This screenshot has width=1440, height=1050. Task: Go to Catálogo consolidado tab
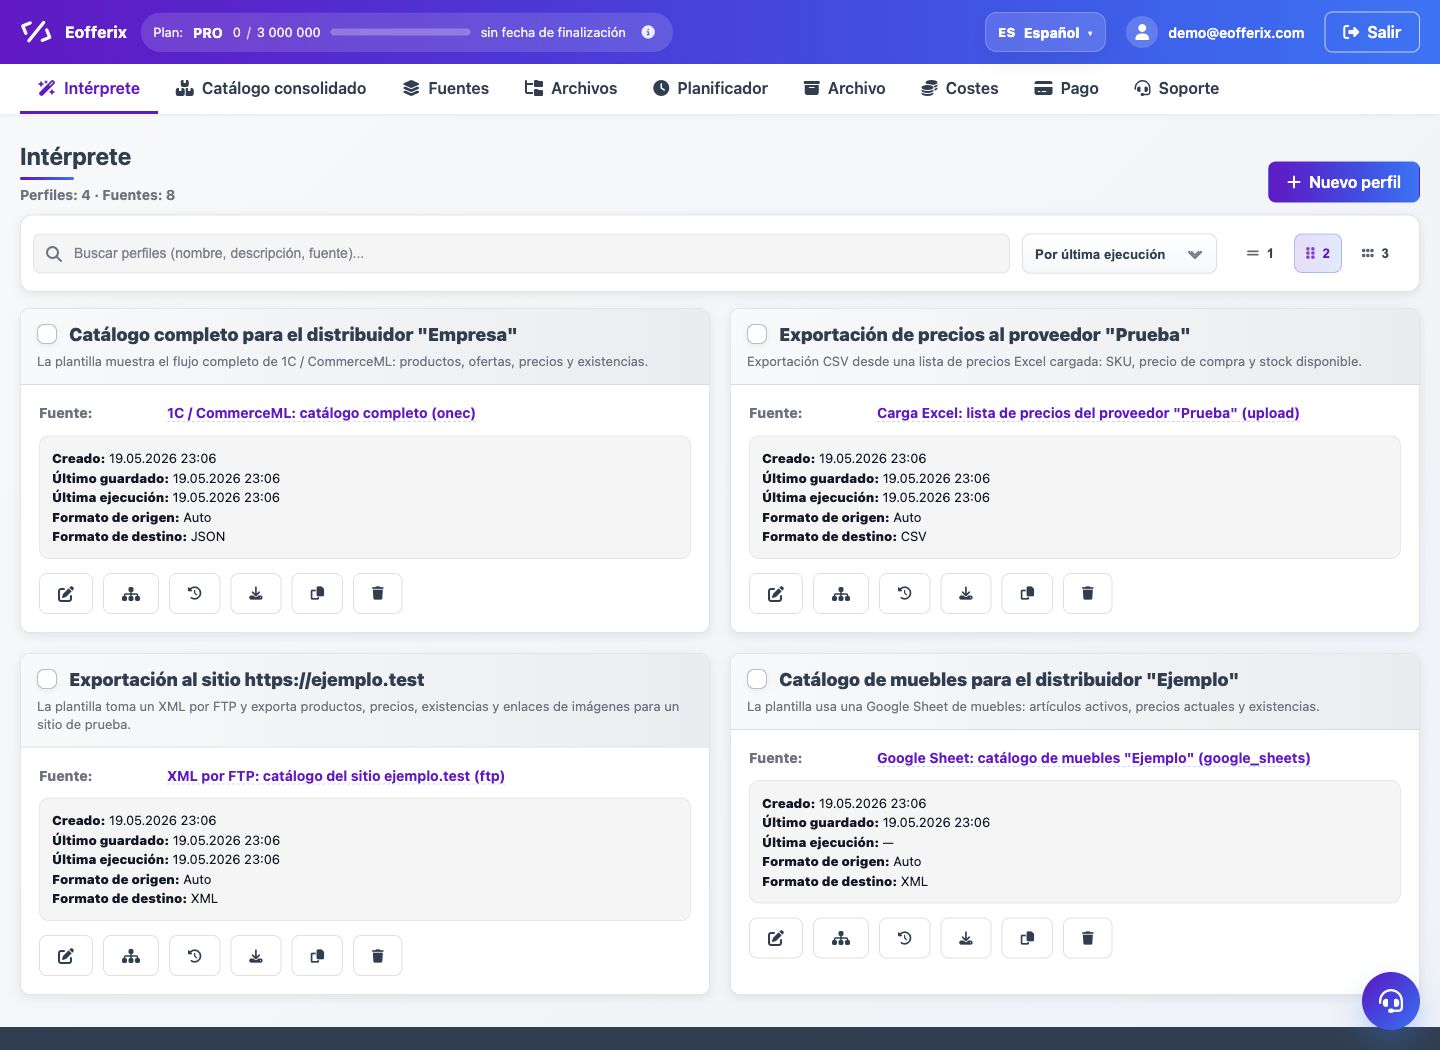coord(271,88)
